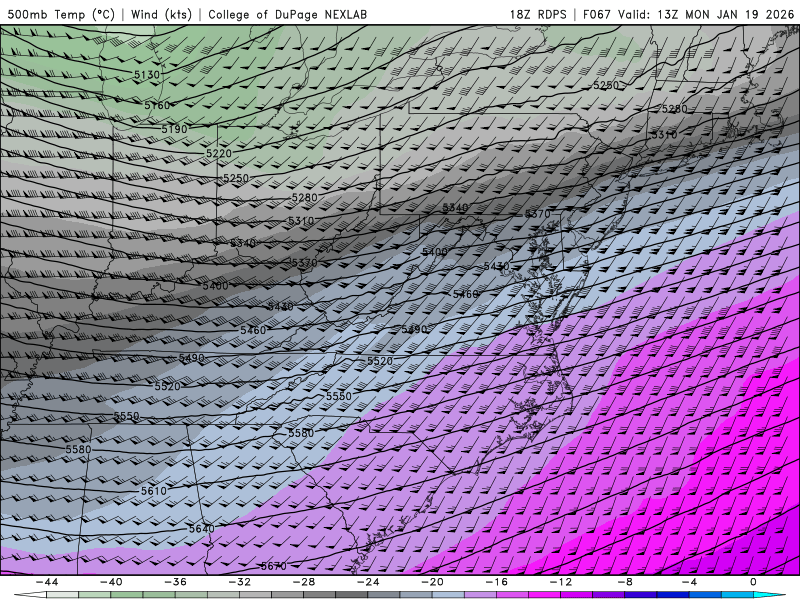Click the "F067 Valid: 13Z MON JAN 19 2026" text
Screen dimensions: 800x600
[x=688, y=14]
